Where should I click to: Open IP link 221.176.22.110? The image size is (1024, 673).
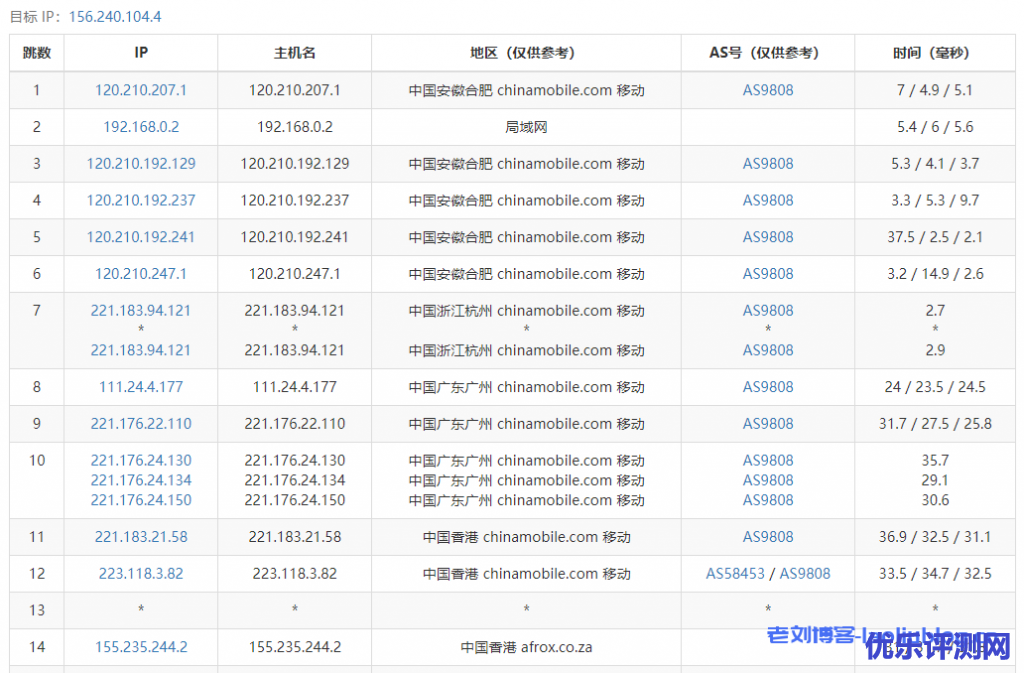(141, 424)
